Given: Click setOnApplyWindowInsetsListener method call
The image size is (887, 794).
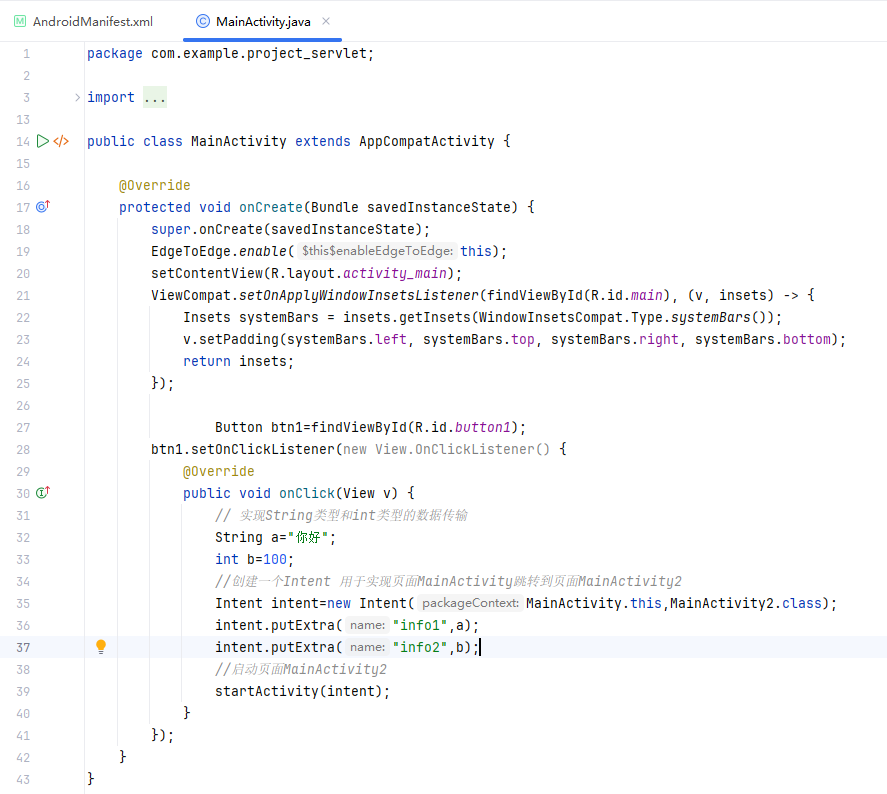Looking at the screenshot, I should (x=359, y=295).
